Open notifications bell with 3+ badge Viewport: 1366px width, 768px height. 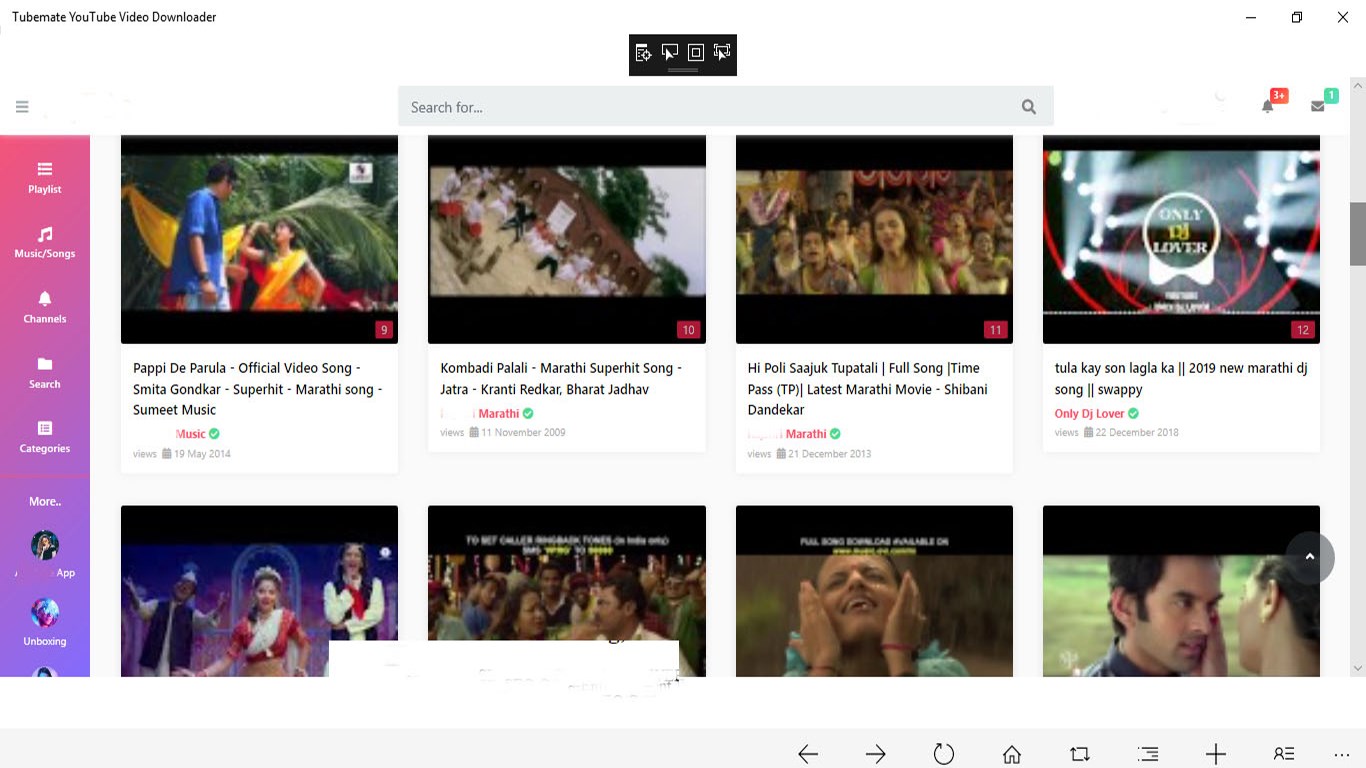pos(1268,106)
